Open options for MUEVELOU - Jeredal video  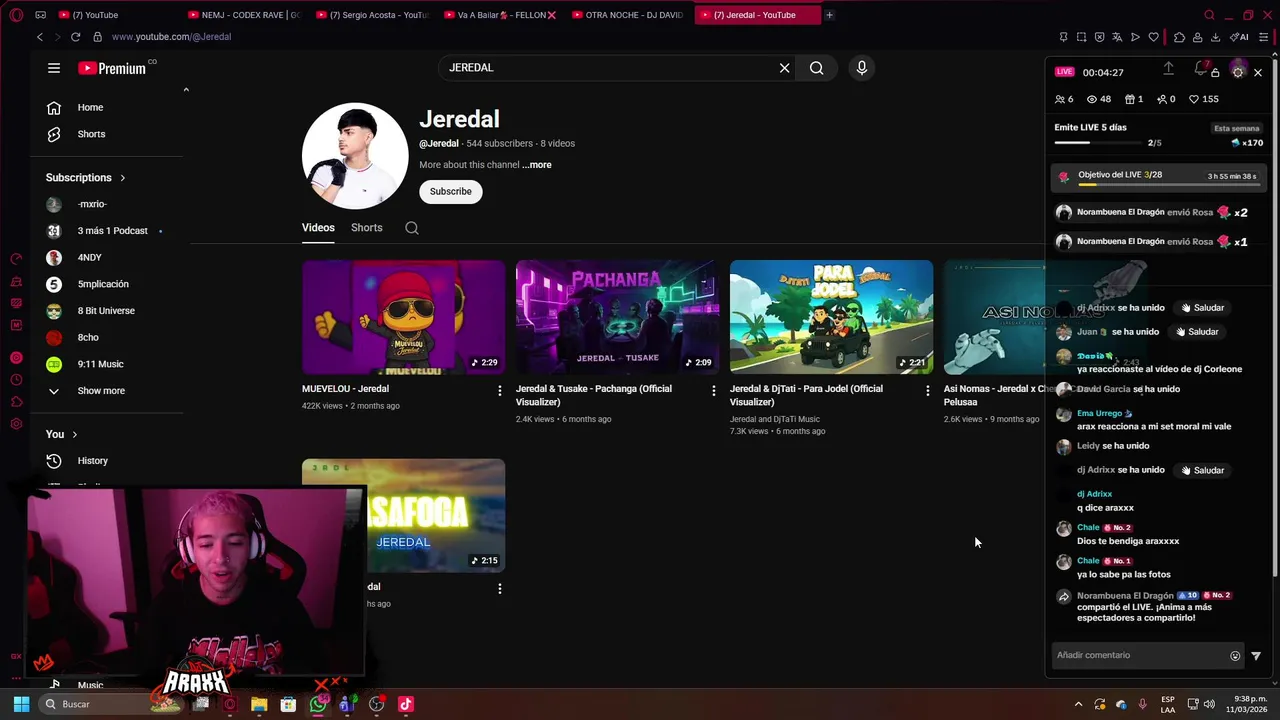pos(500,390)
